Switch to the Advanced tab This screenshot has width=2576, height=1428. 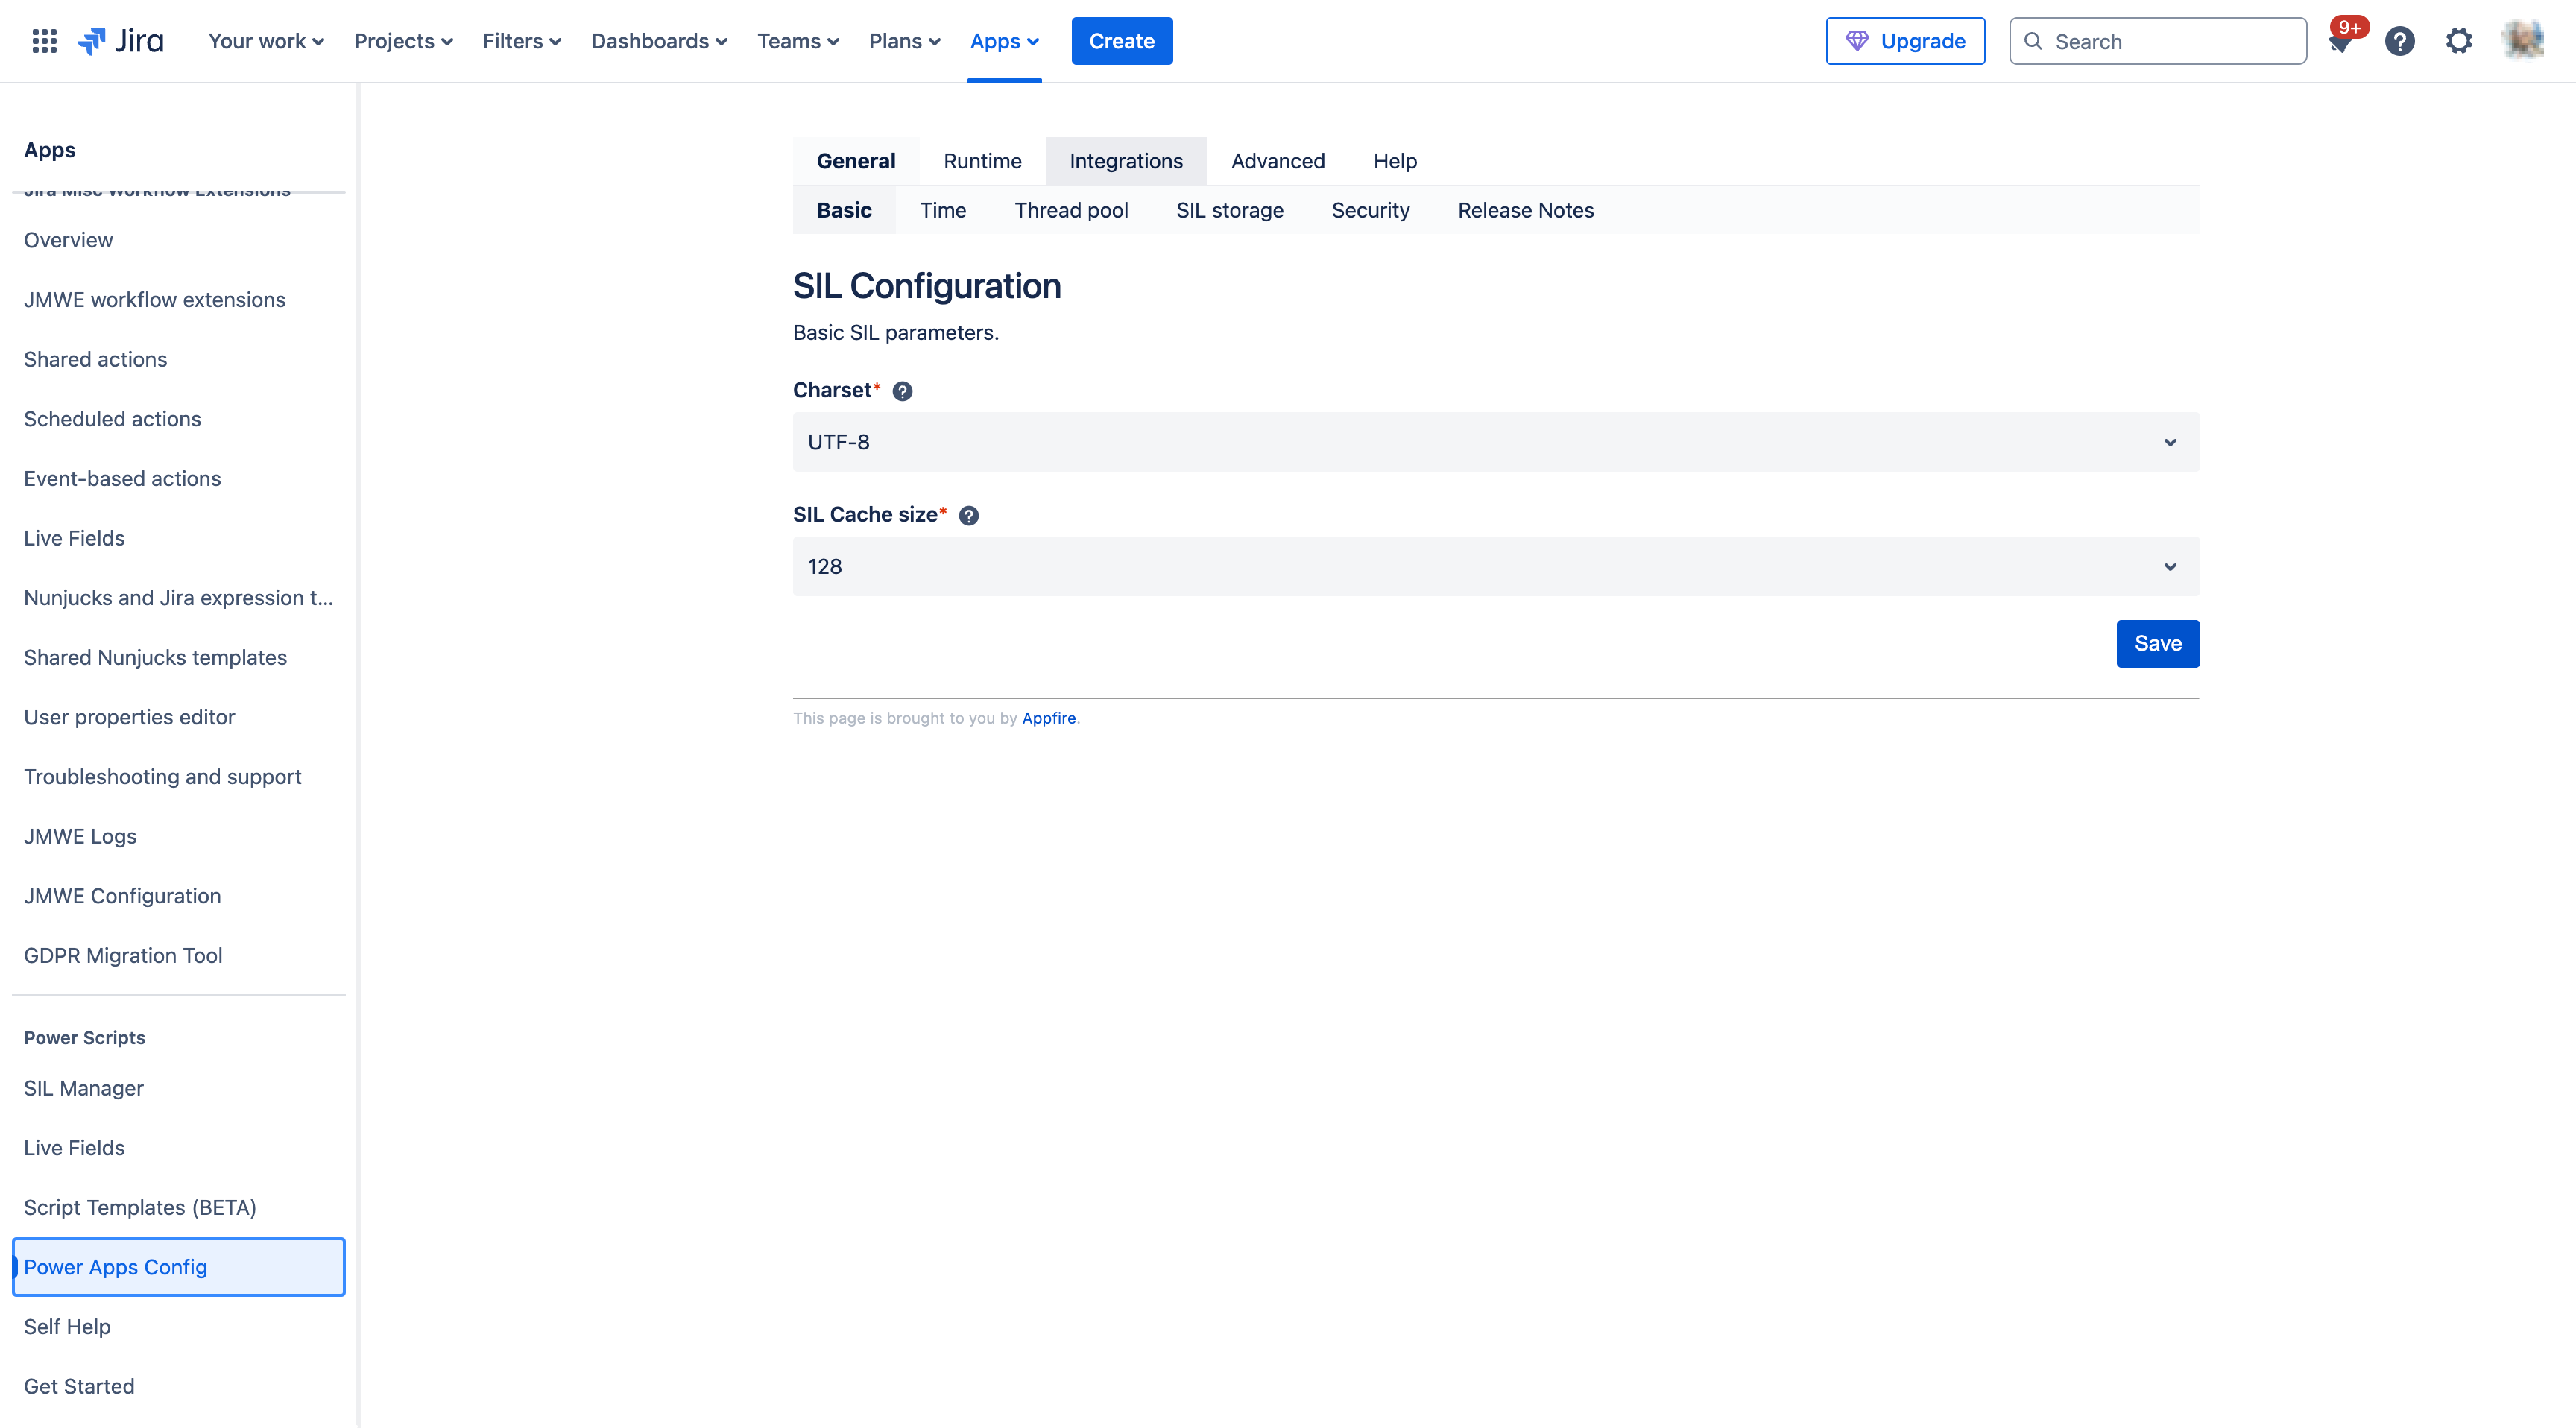pos(1277,160)
